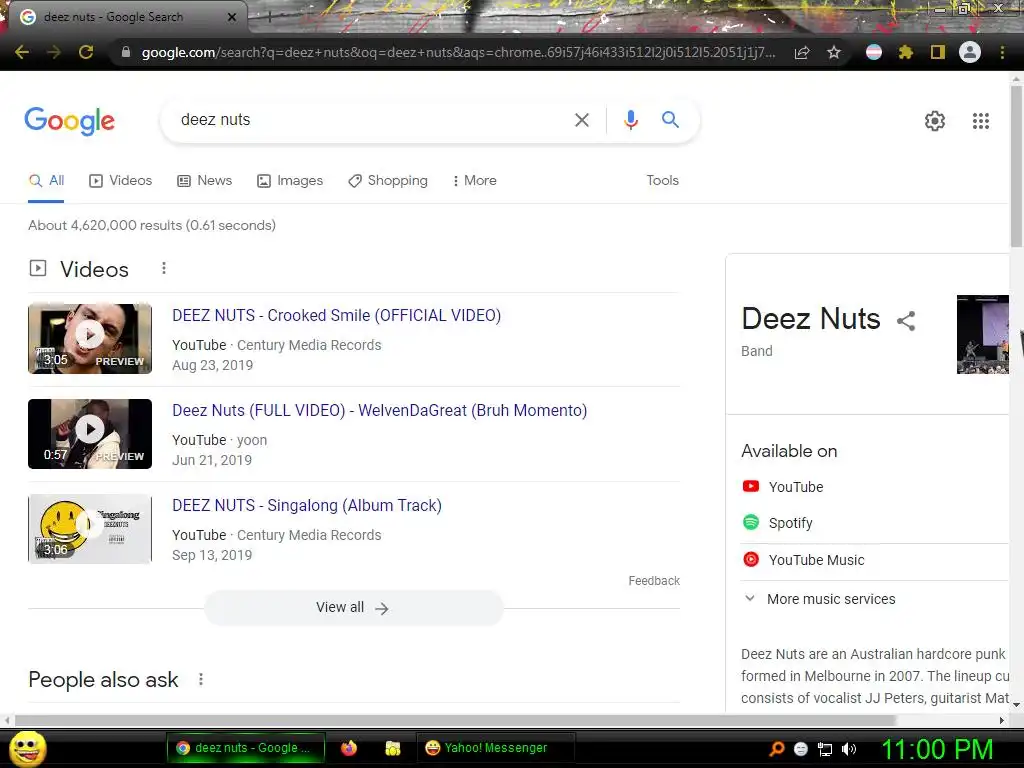Open YouTube under Available on
Screen dimensions: 1024x768
tap(783, 487)
